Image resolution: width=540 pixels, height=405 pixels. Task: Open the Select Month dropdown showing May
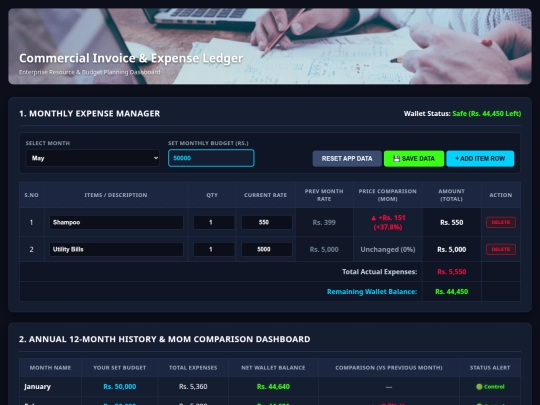tap(92, 158)
